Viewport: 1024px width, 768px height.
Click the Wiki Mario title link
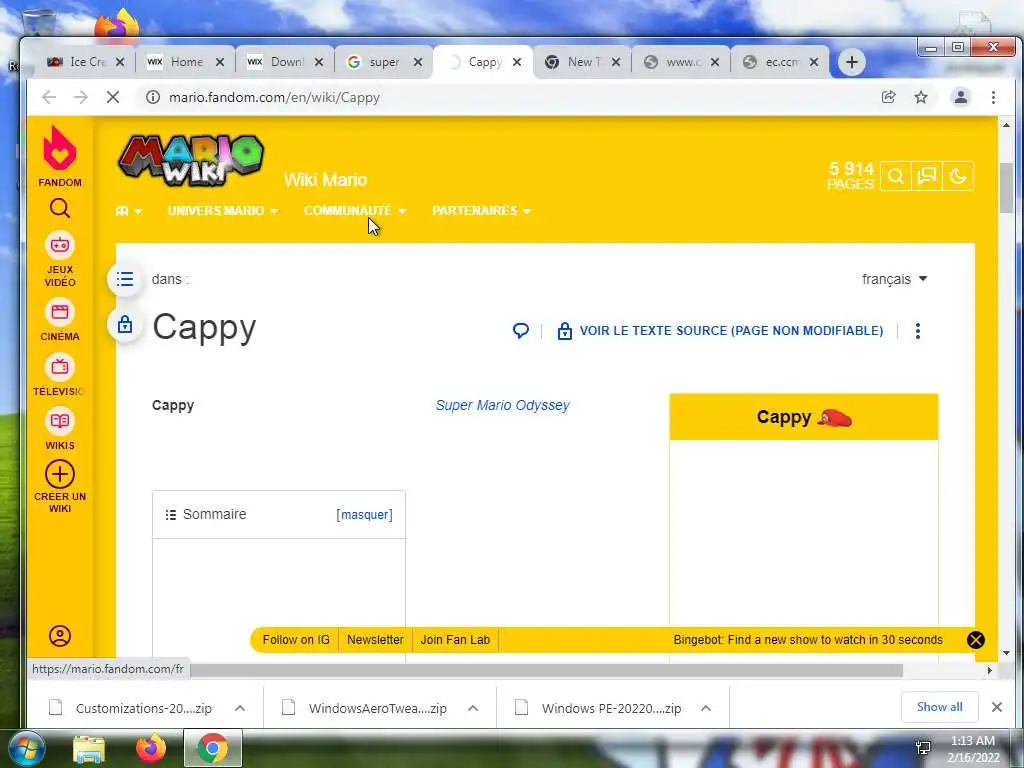pos(325,180)
